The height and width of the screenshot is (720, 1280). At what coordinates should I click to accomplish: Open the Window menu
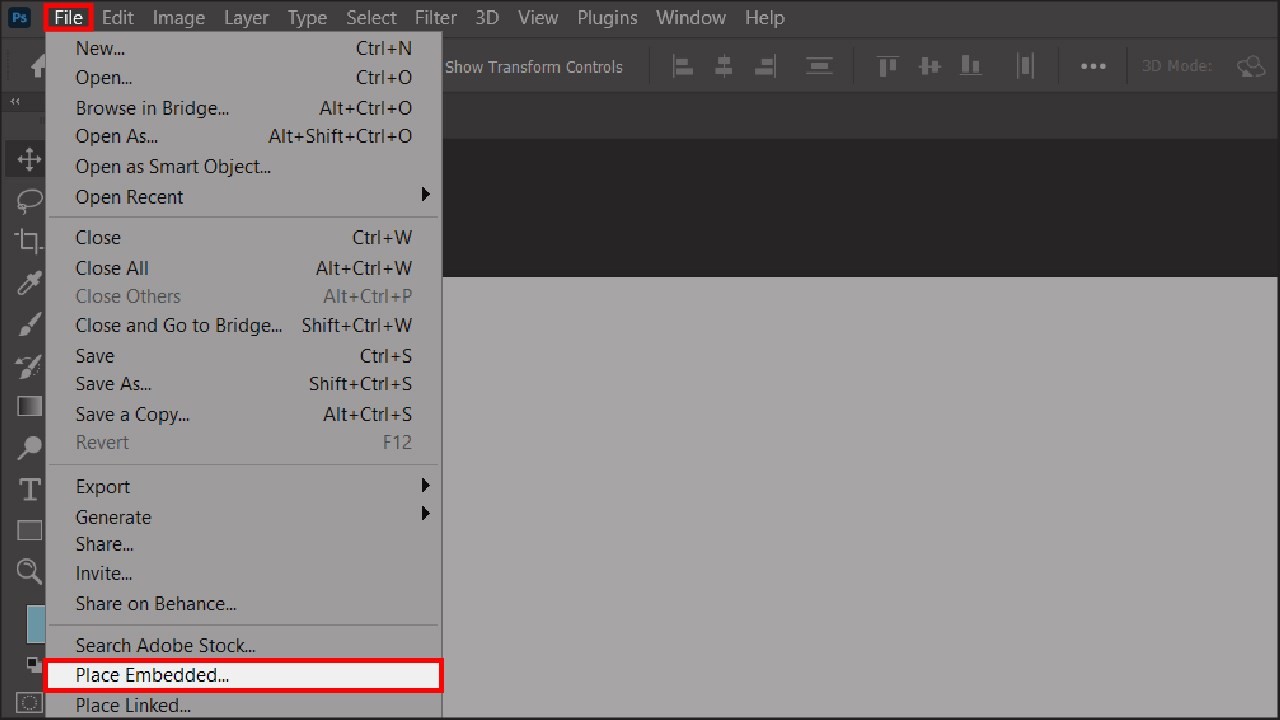click(x=691, y=17)
